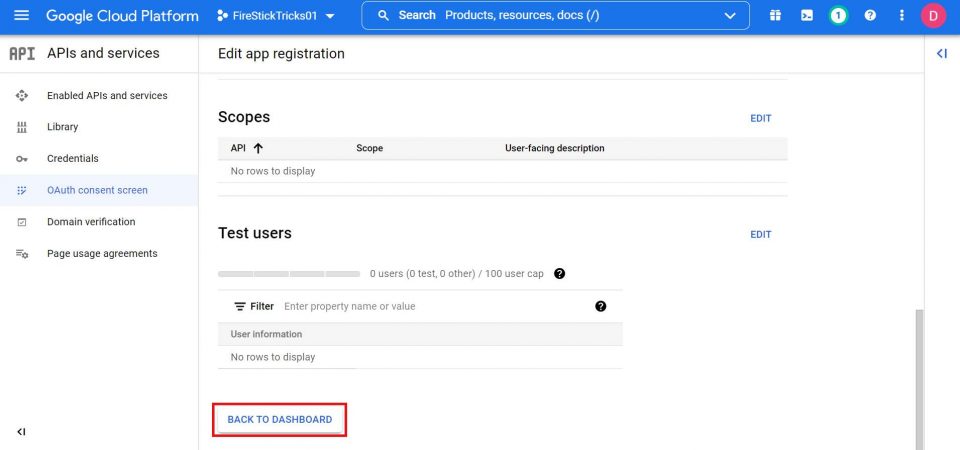Select Domain verification menu item

click(91, 222)
